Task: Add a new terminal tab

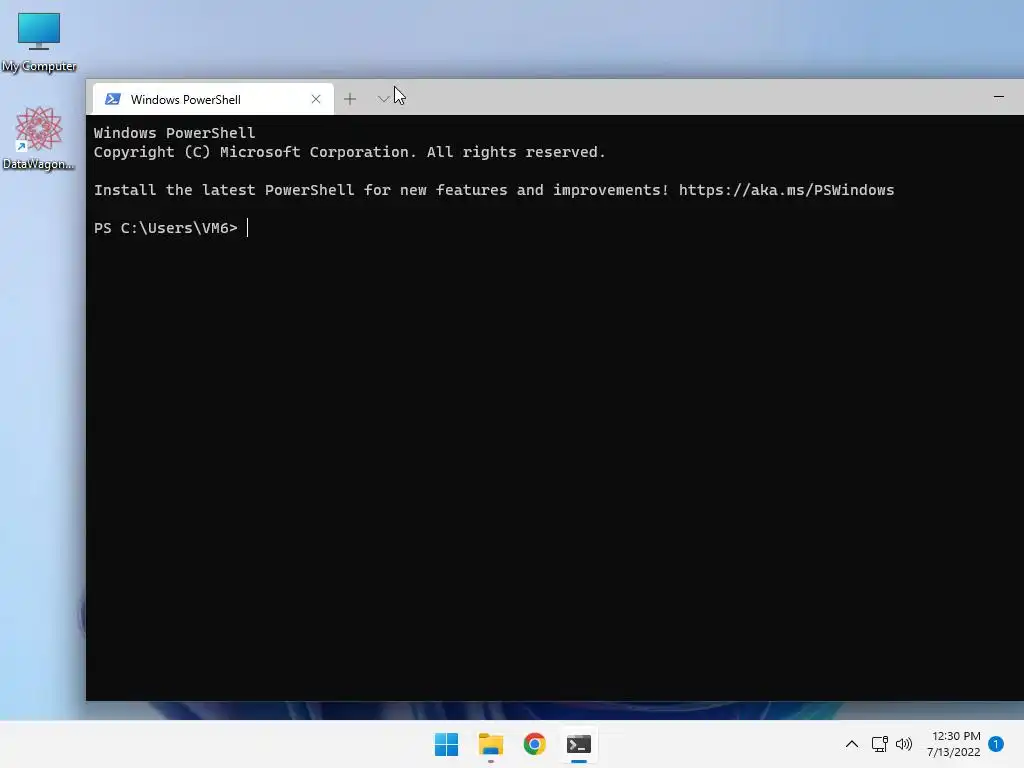Action: click(x=350, y=99)
